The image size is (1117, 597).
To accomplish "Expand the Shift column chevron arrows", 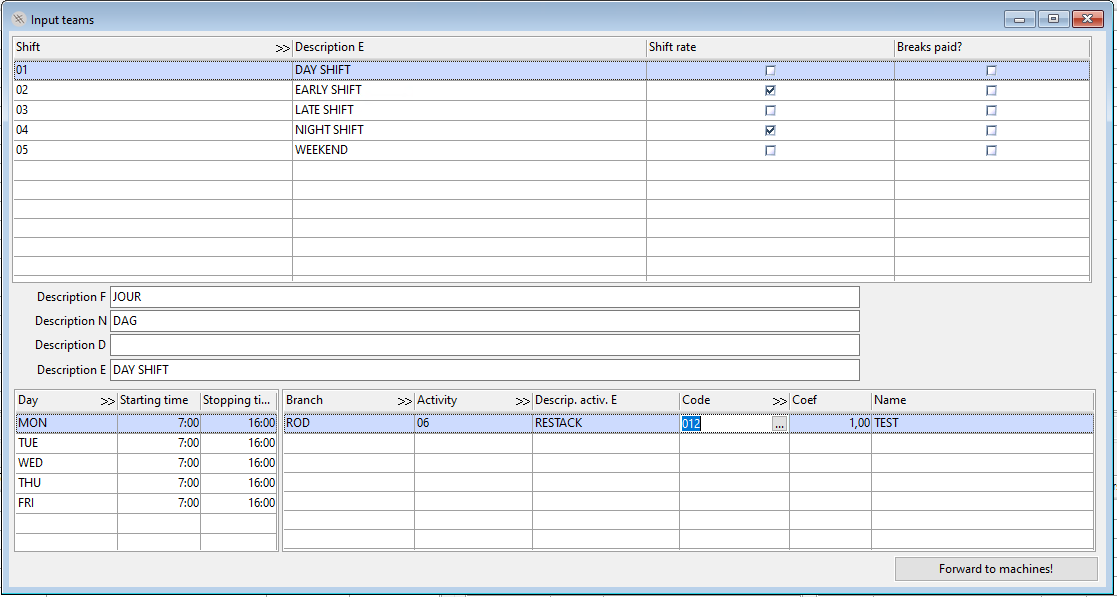I will [282, 48].
